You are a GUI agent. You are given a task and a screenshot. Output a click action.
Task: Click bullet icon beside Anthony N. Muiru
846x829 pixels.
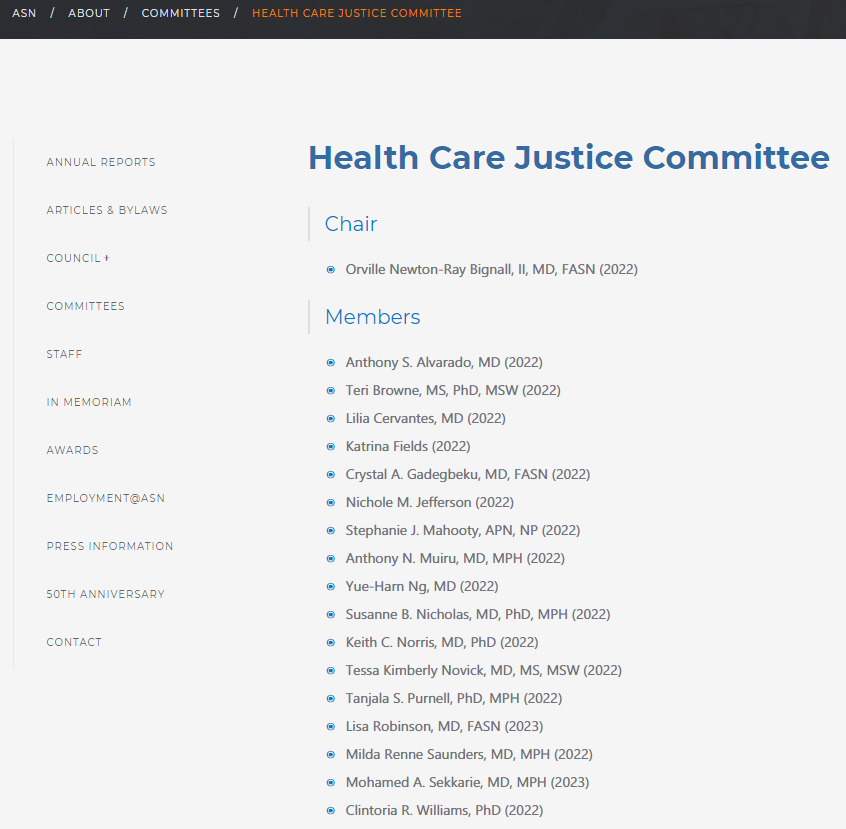331,559
